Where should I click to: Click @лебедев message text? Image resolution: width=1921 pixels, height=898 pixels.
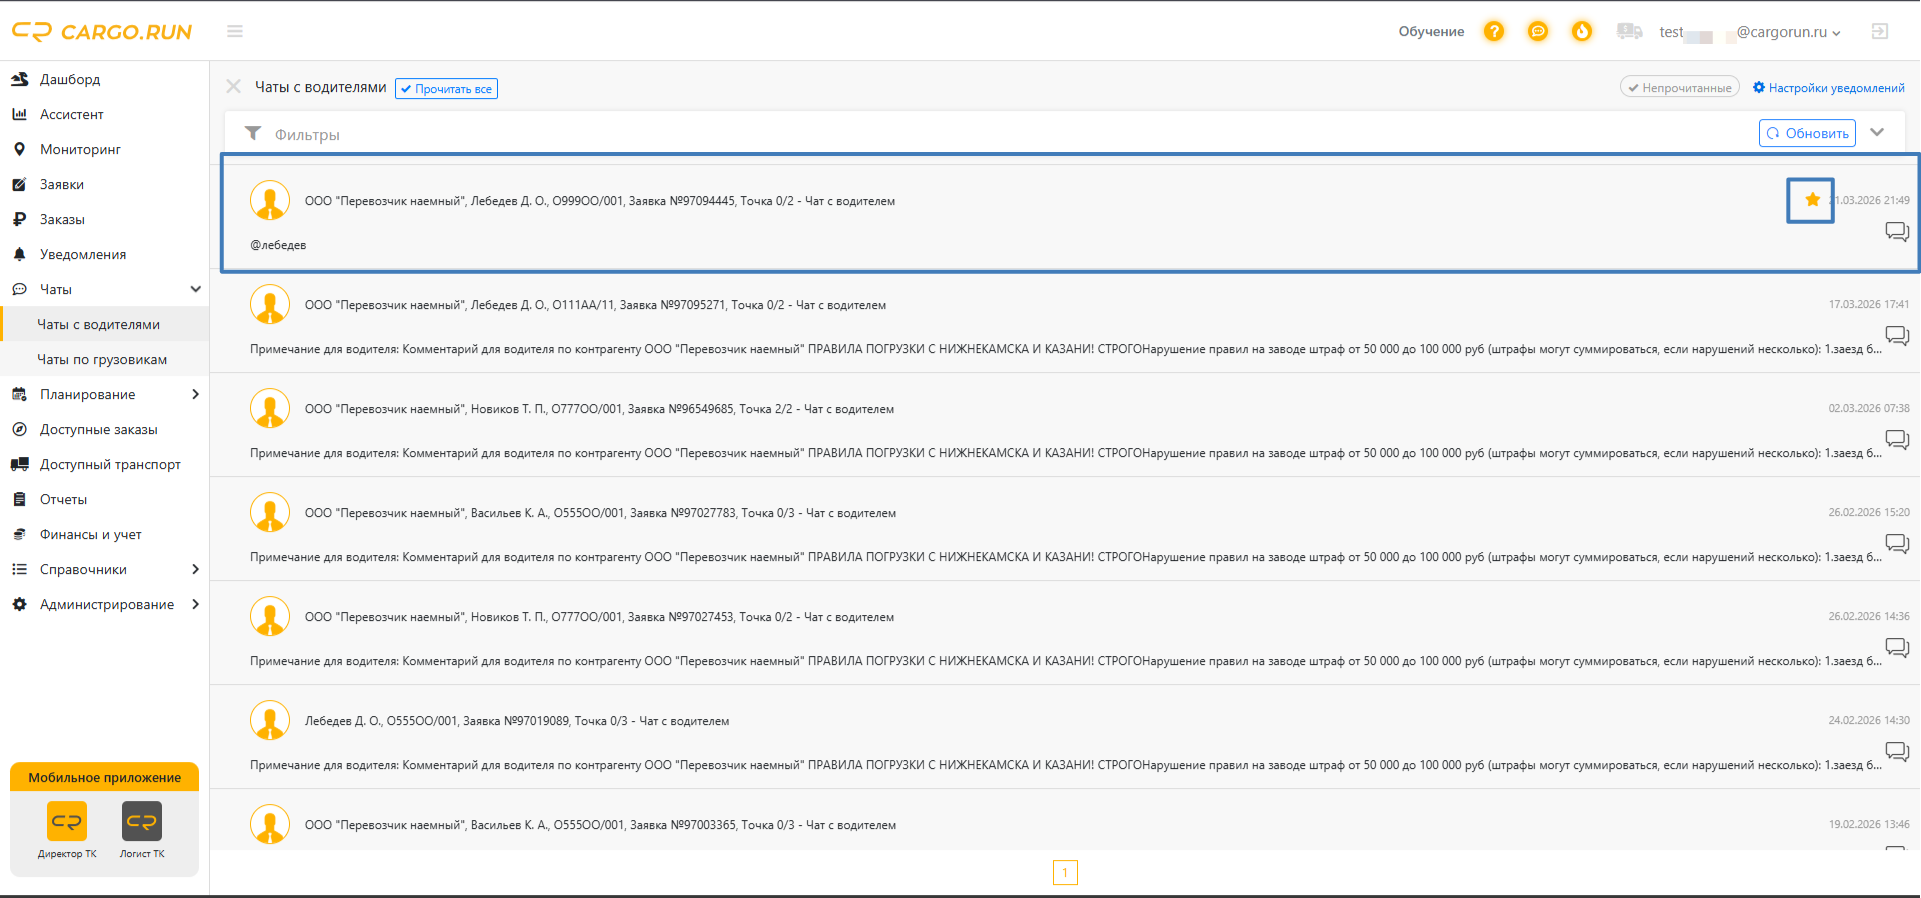[278, 245]
